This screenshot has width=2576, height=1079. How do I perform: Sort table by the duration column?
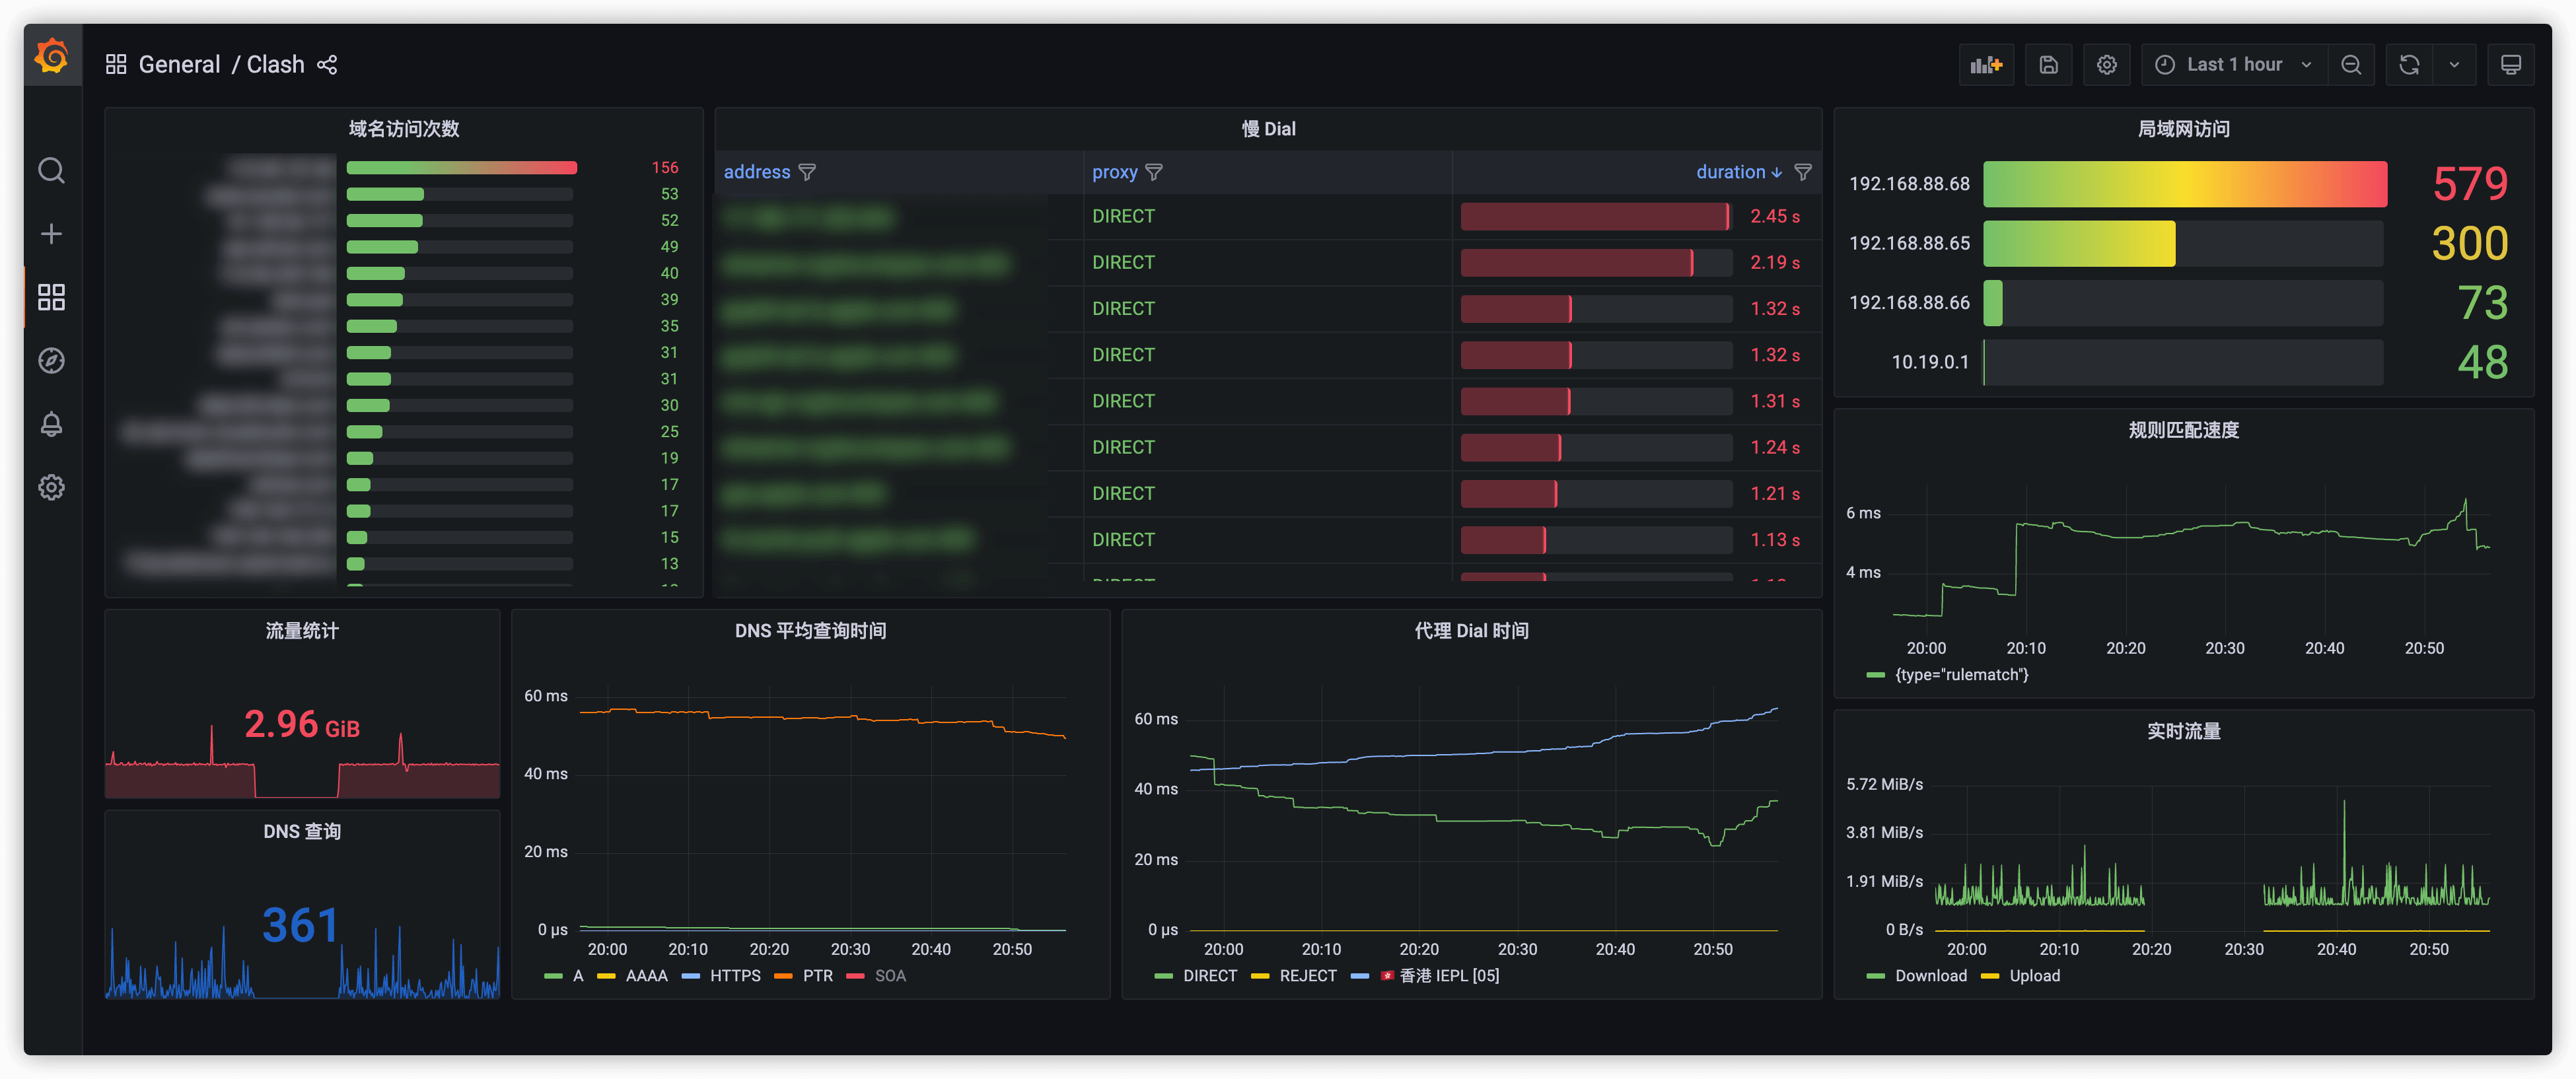pos(1730,172)
